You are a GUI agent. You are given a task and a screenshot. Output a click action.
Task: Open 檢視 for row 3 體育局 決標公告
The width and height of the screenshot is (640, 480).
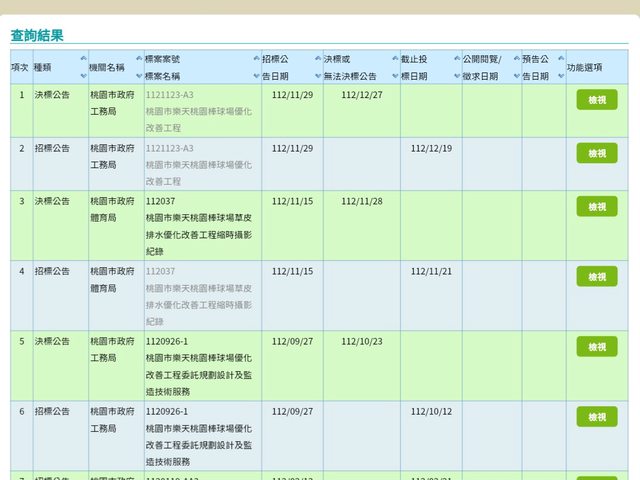596,206
